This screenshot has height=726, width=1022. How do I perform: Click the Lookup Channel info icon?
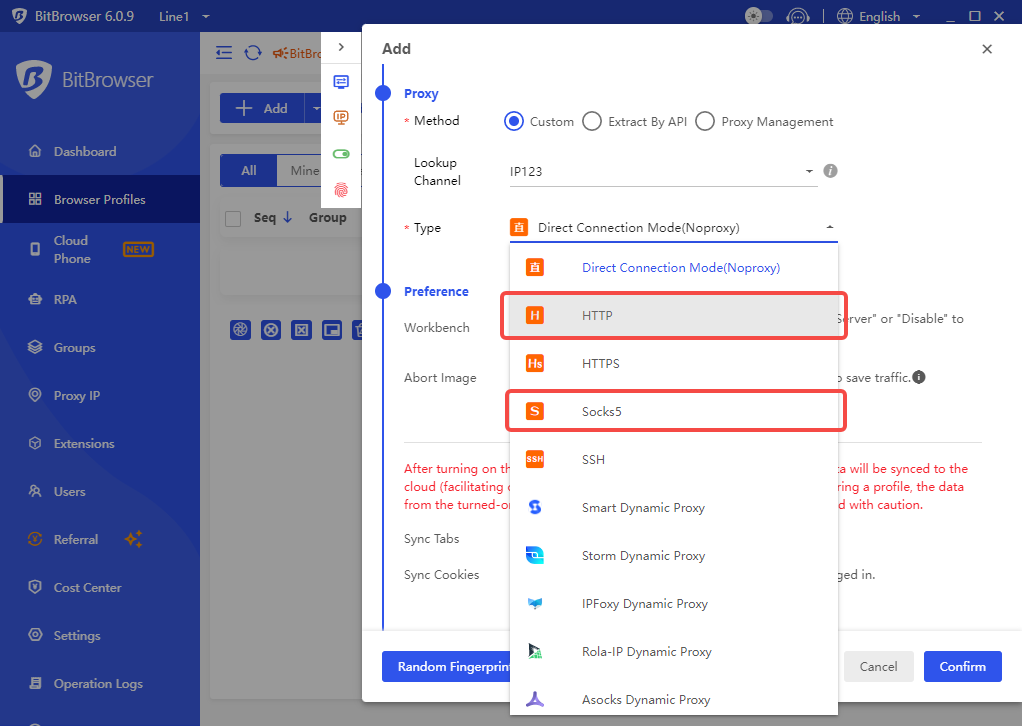[x=830, y=171]
